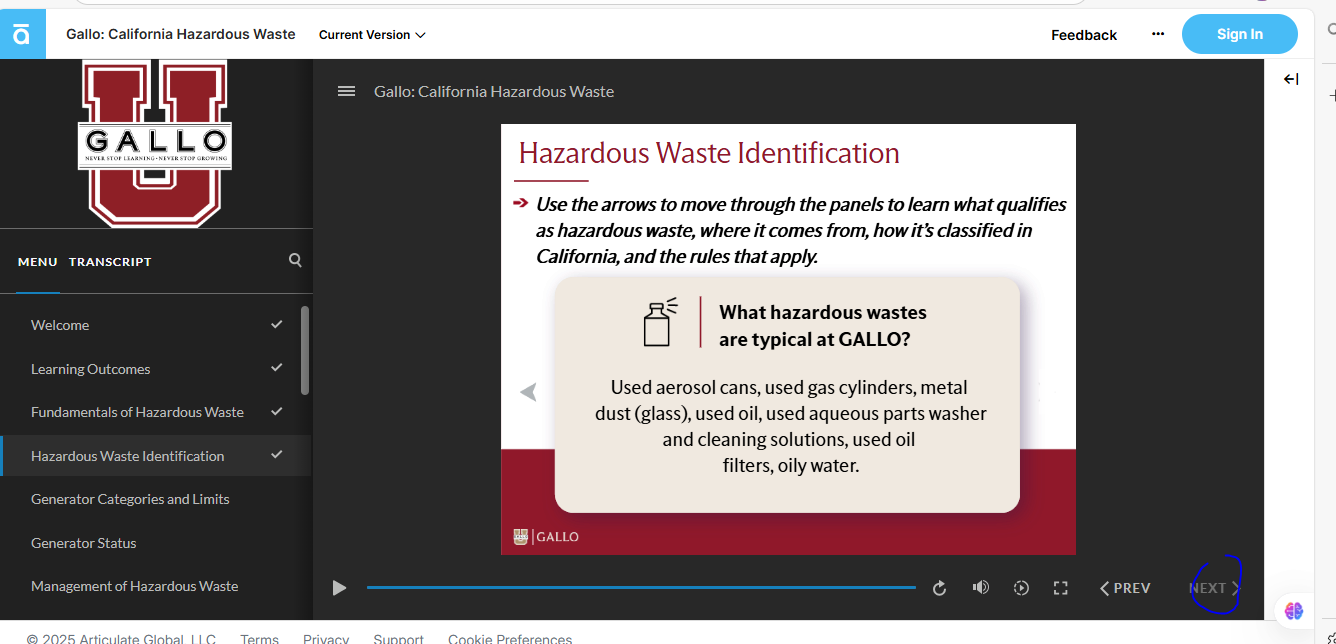Image resolution: width=1336 pixels, height=644 pixels.
Task: Select Generator Status in the menu
Action: (x=155, y=543)
